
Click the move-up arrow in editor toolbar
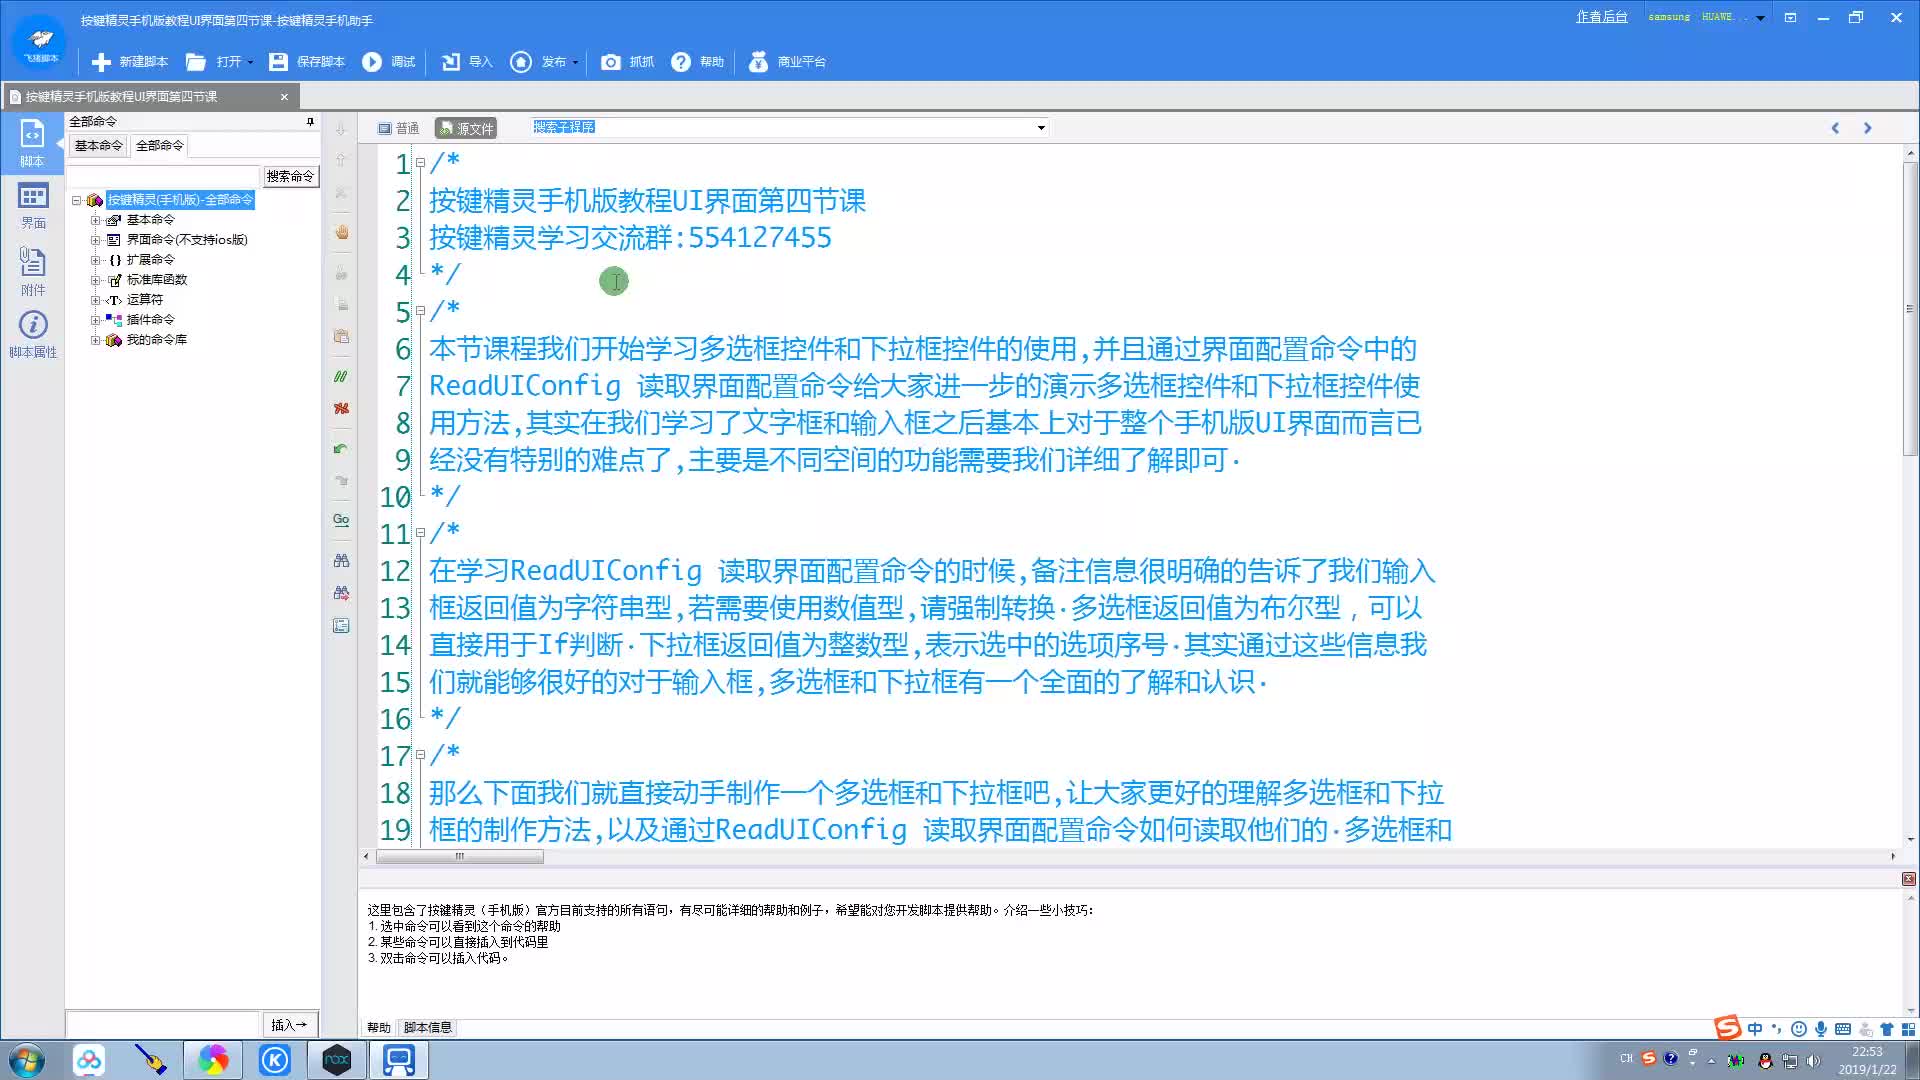point(341,160)
